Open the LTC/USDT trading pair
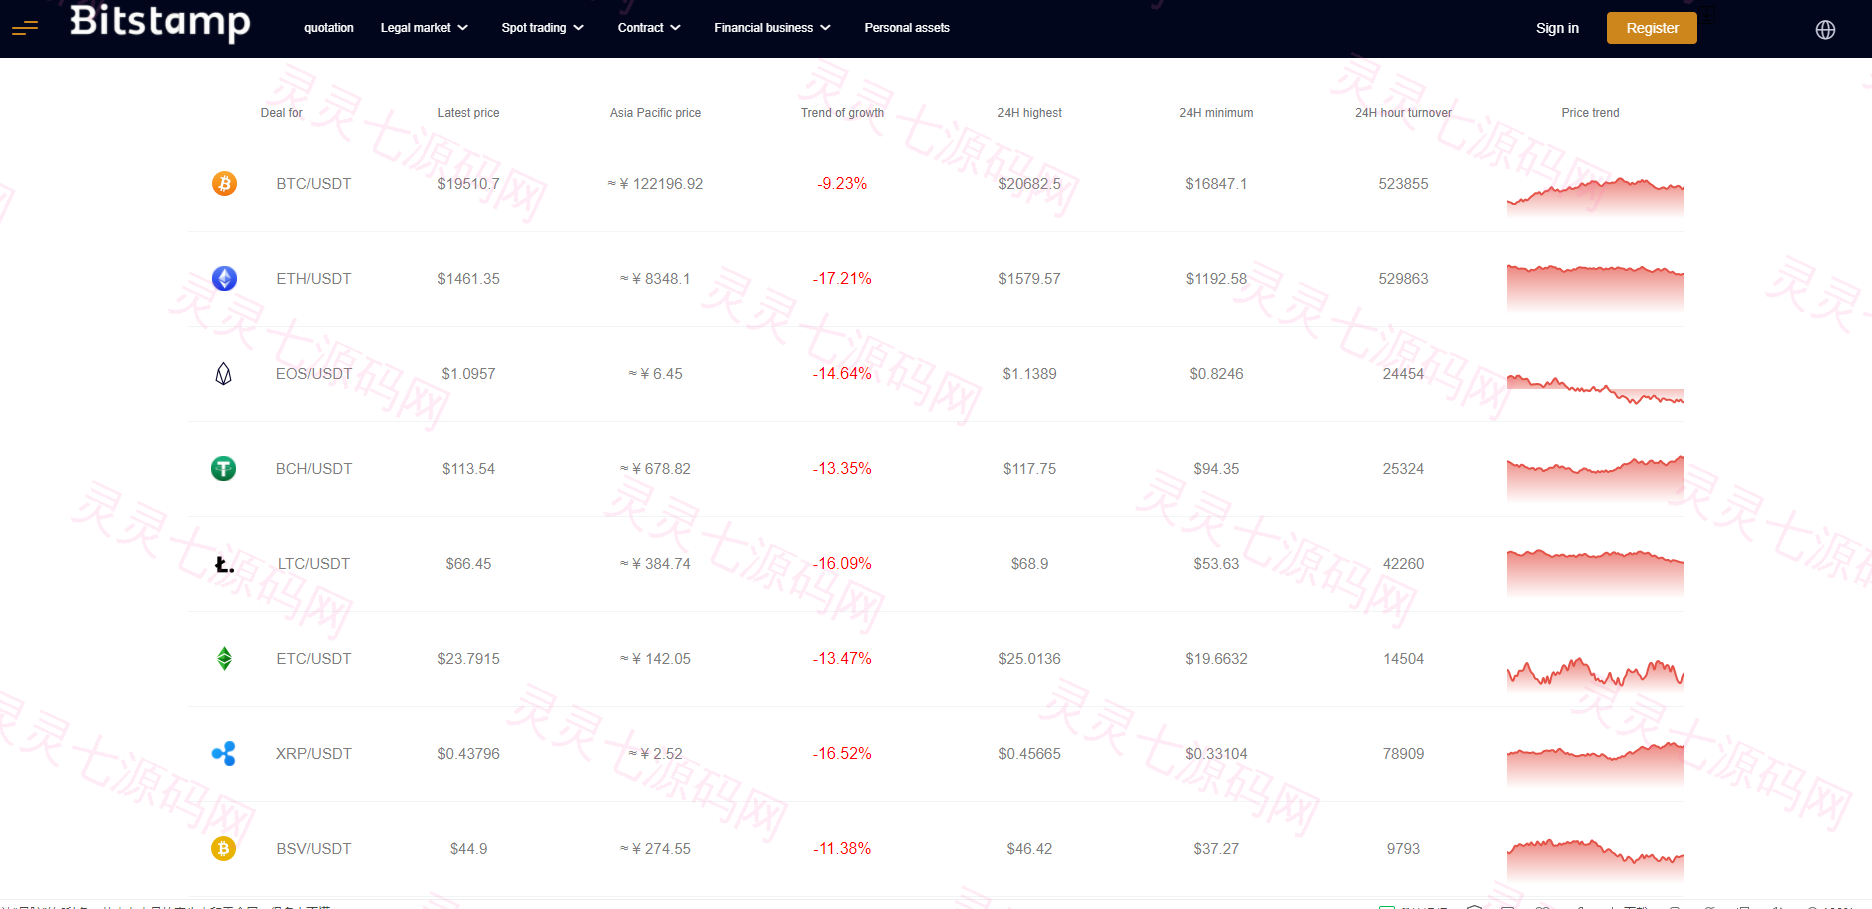This screenshot has height=909, width=1872. pos(314,564)
